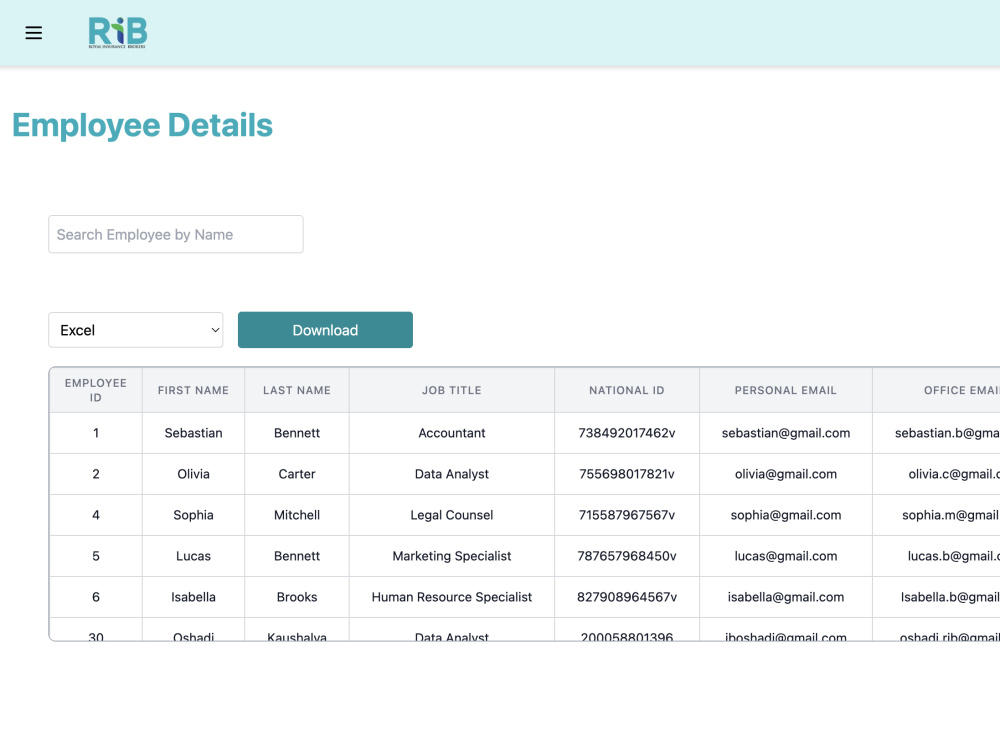Click email olivia@gmail.com
The height and width of the screenshot is (750, 1000).
click(x=786, y=474)
